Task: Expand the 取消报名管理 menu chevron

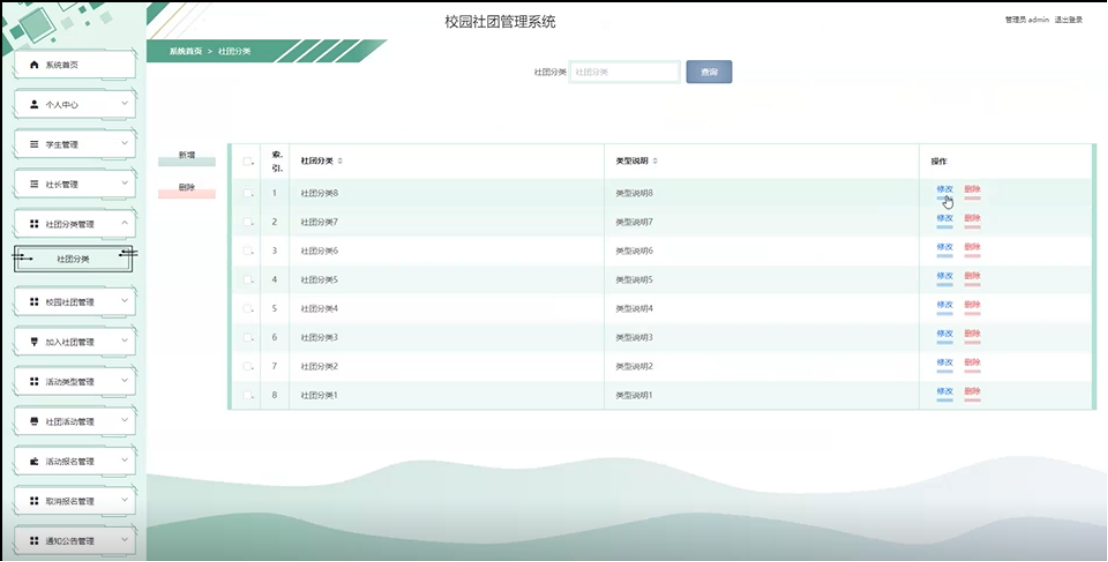Action: pos(124,500)
